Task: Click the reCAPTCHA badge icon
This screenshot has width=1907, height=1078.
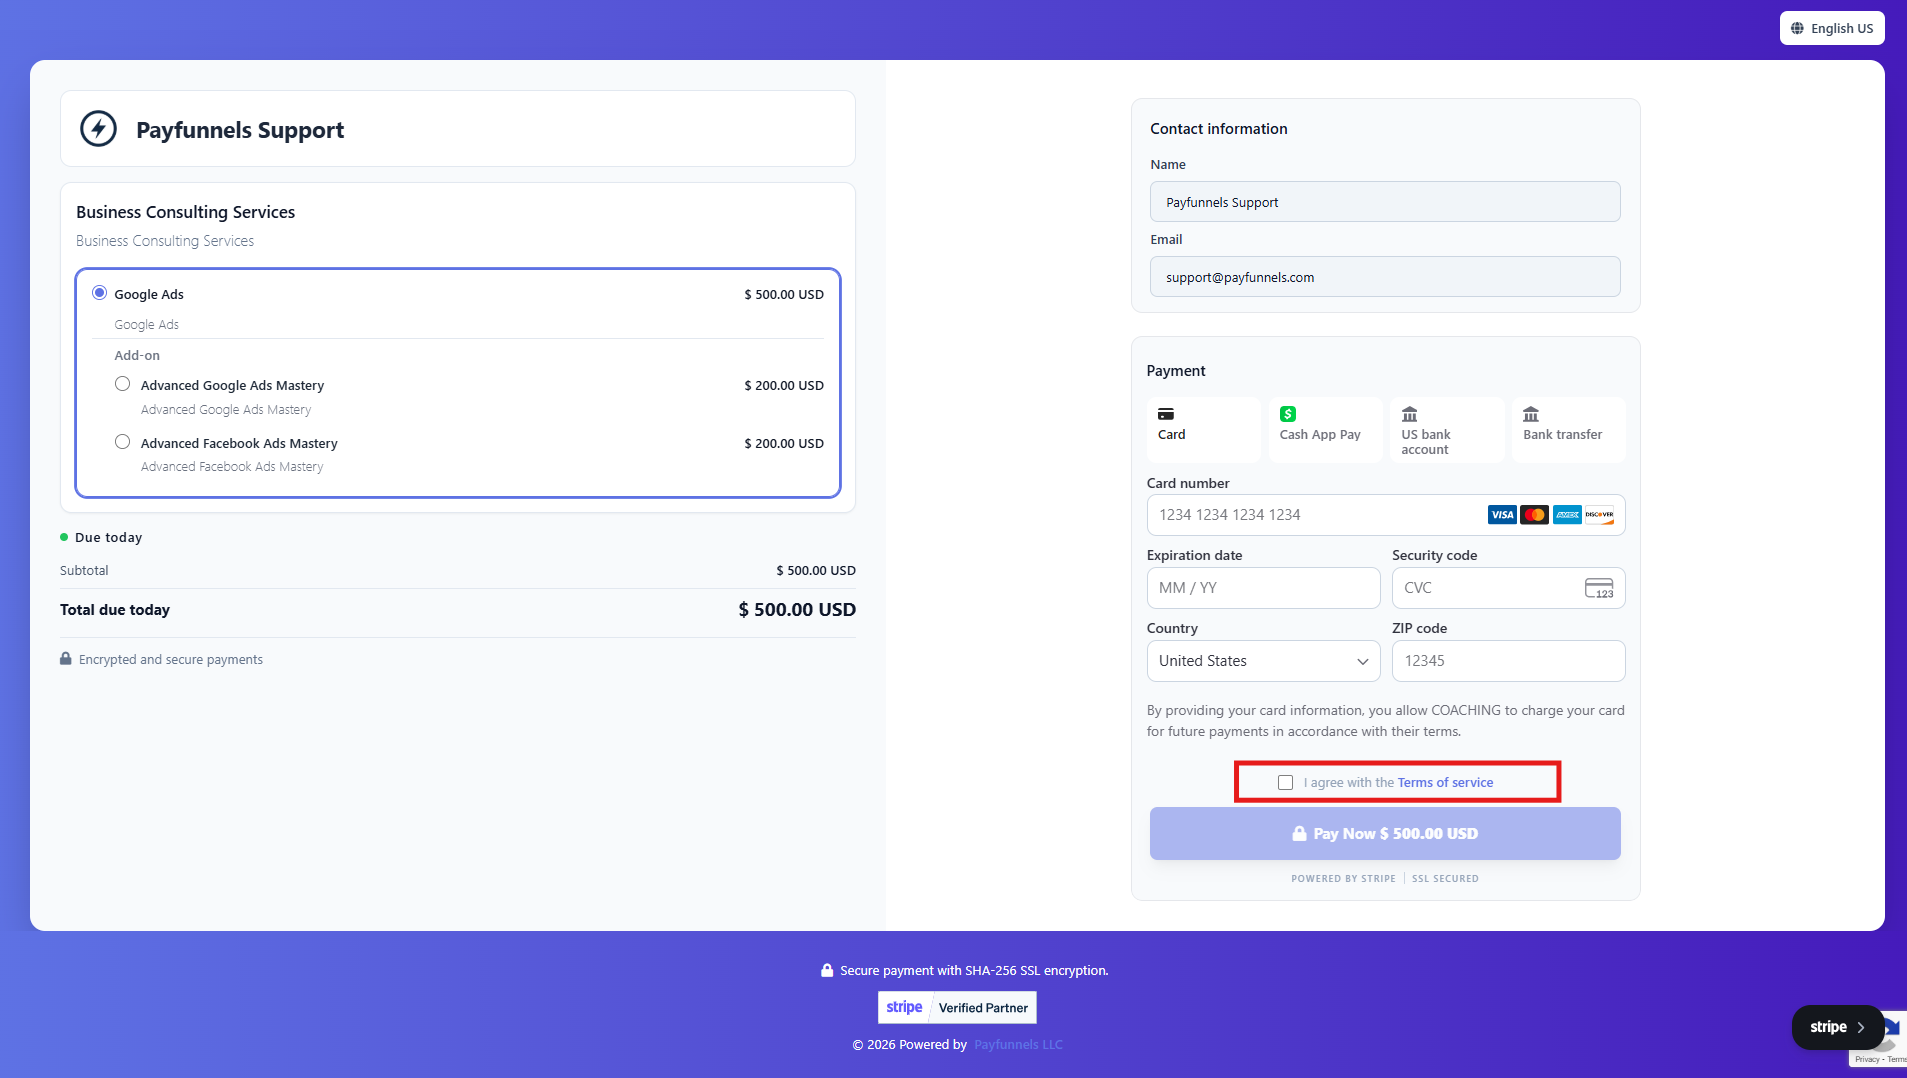Action: 1890,1035
